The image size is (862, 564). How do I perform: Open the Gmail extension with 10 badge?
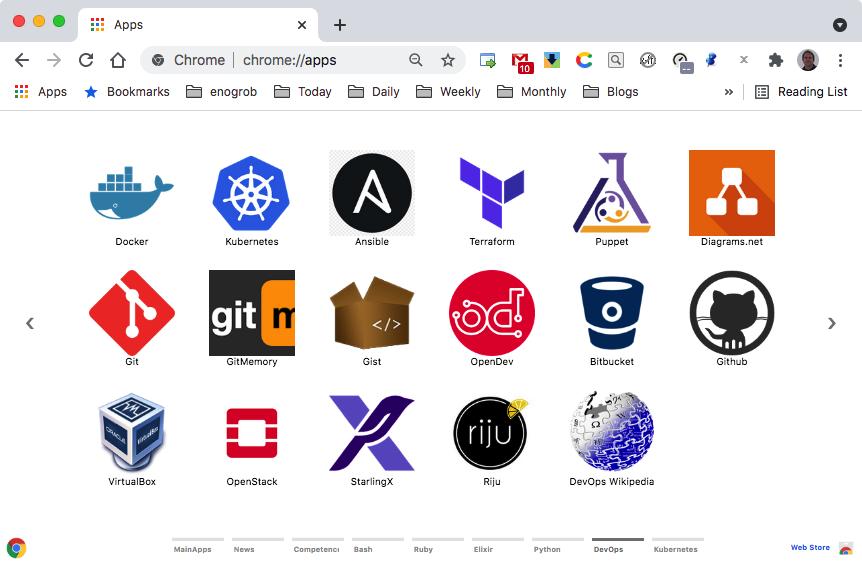(x=520, y=62)
